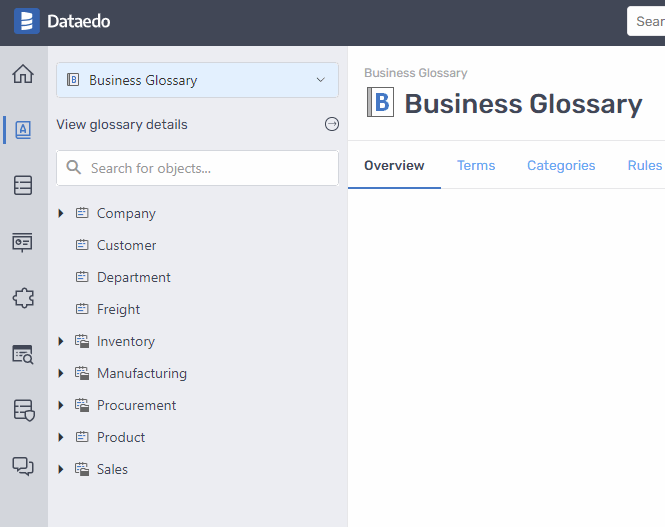Viewport: 665px width, 527px height.
Task: Open the data catalog tables icon
Action: [x=22, y=185]
